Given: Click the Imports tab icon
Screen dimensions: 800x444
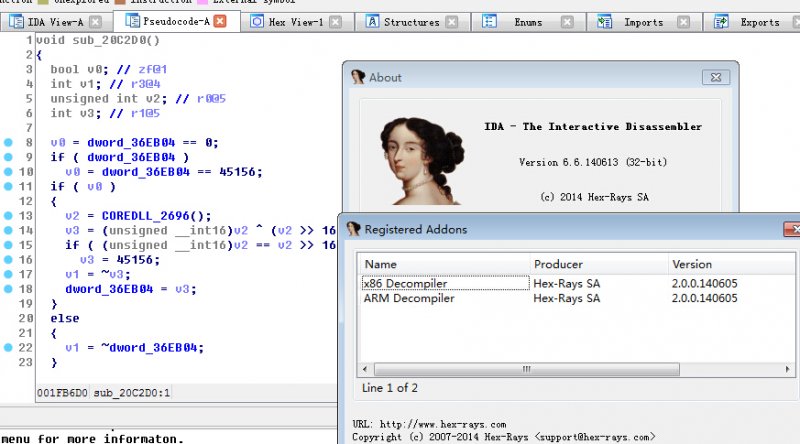Looking at the screenshot, I should (605, 22).
